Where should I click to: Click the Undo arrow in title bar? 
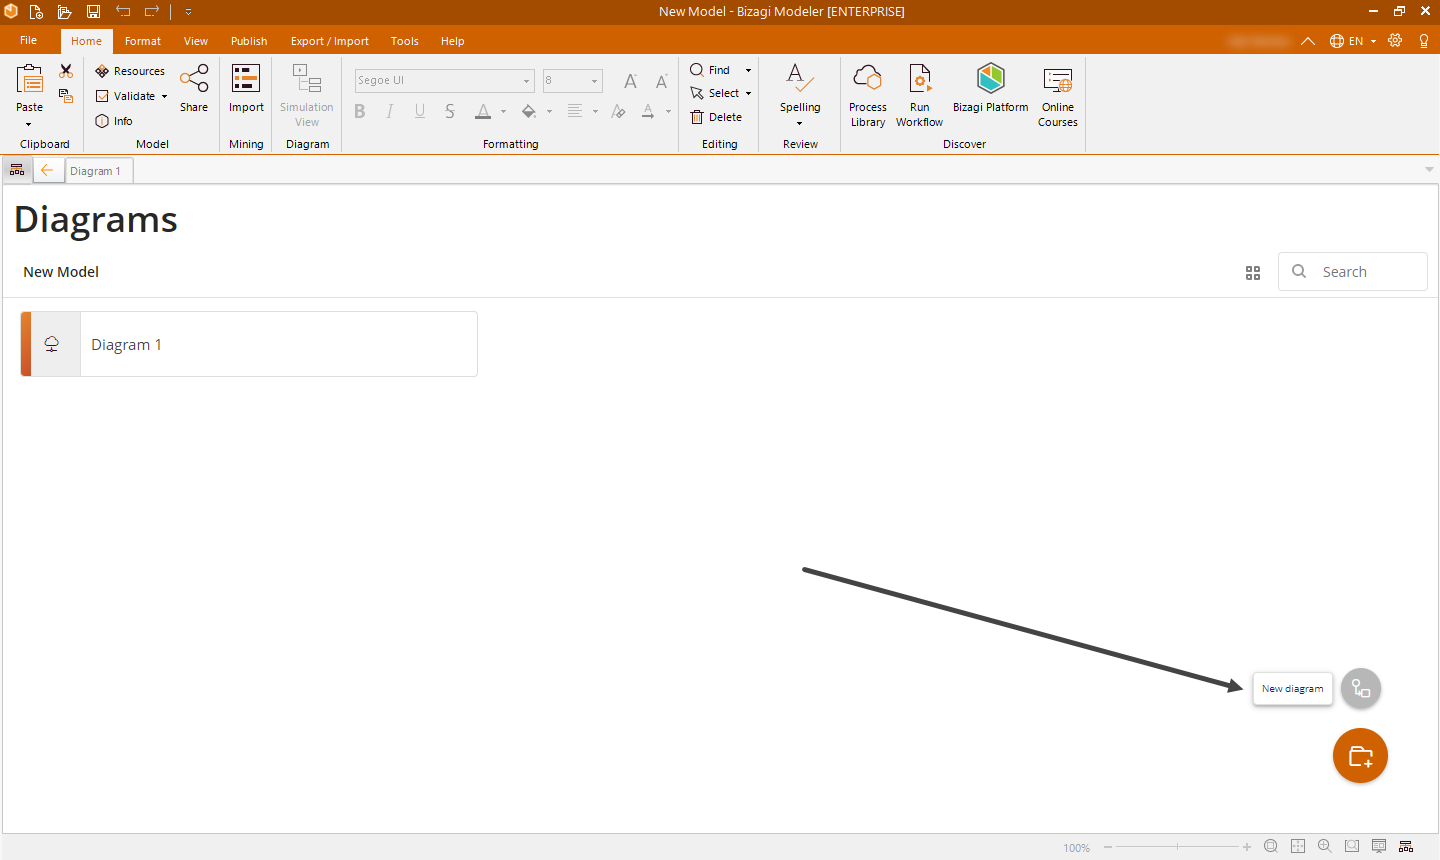[x=123, y=11]
